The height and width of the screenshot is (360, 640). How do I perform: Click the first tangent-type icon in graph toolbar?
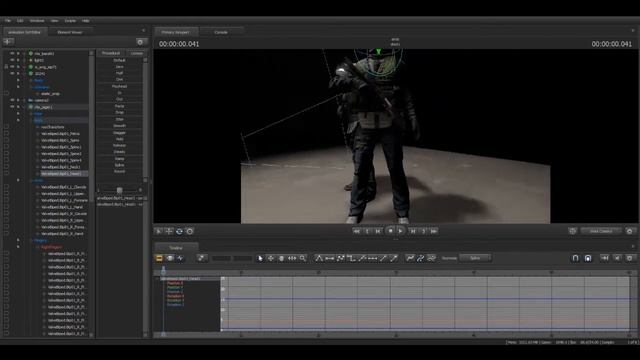[x=319, y=258]
